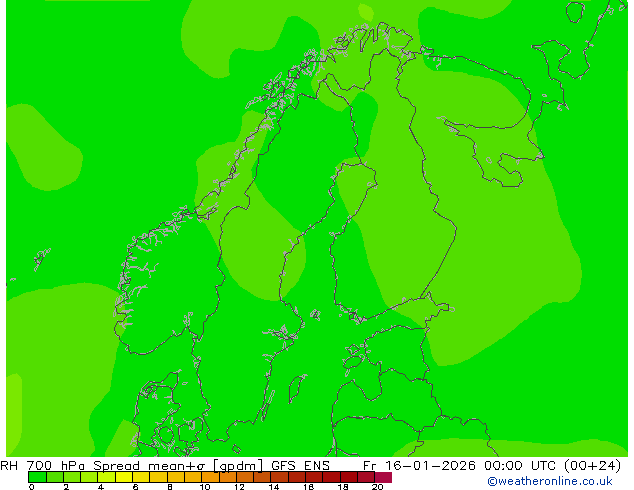634x490 pixels.
Task: Pick the orange legend swatch between 10 and 11
Action: [210, 477]
